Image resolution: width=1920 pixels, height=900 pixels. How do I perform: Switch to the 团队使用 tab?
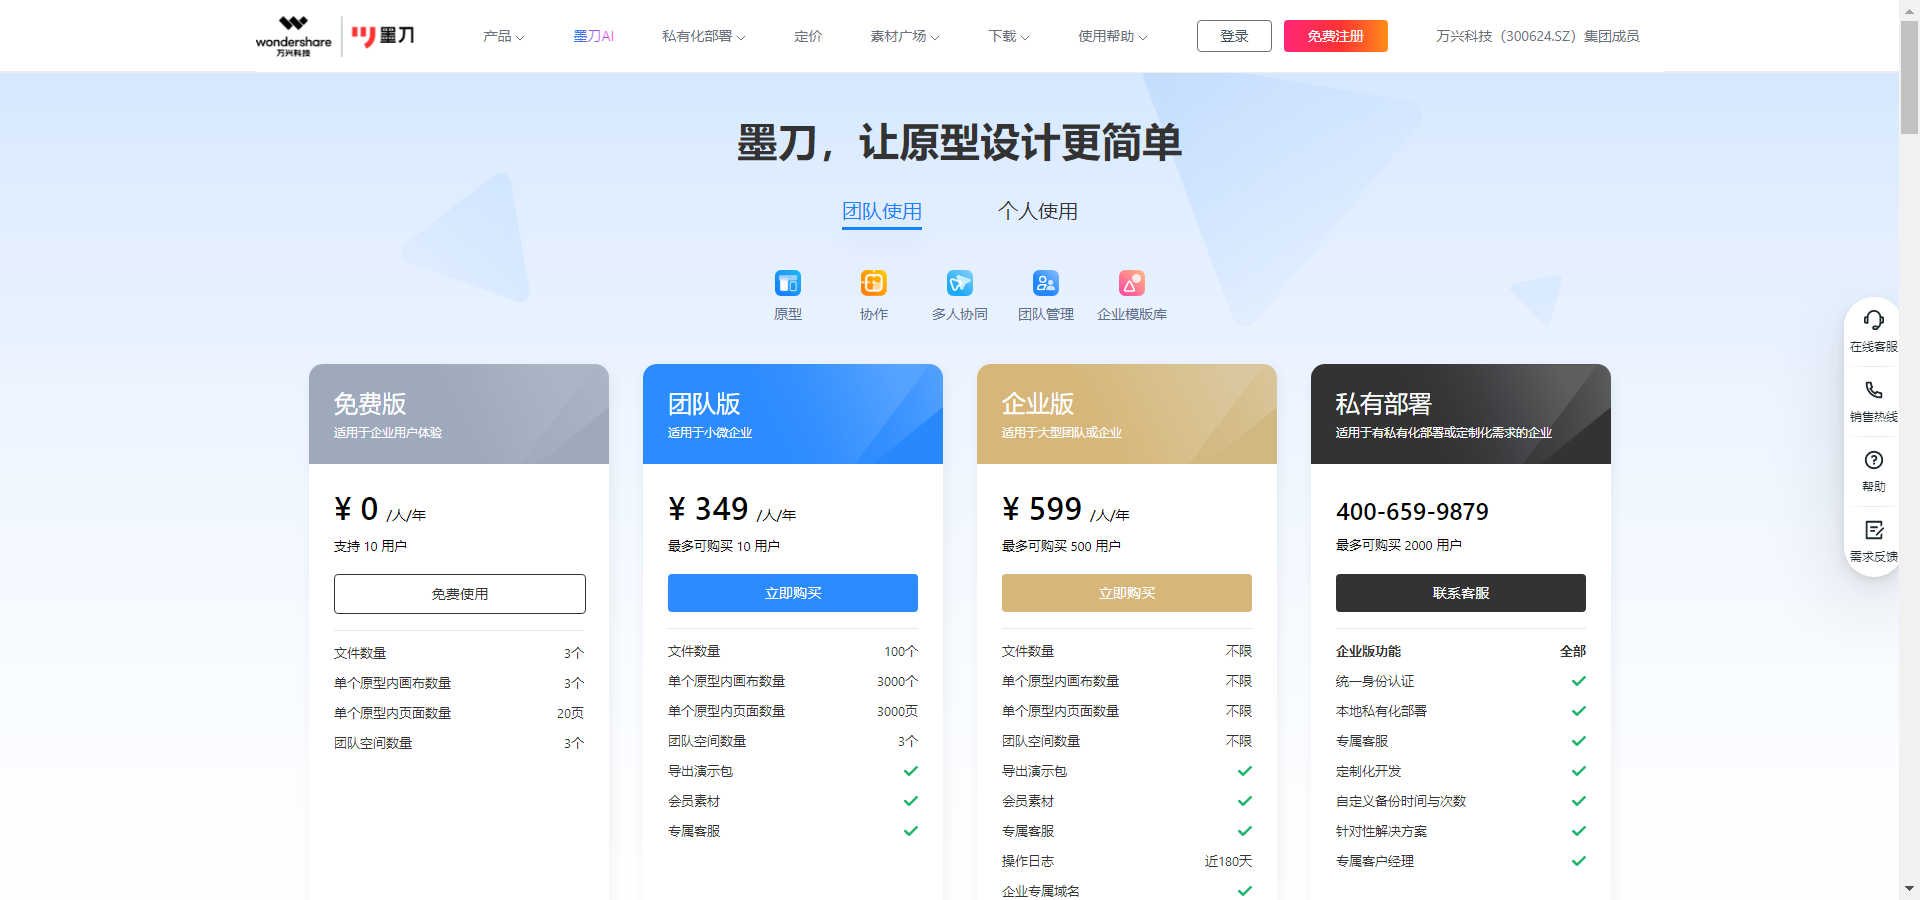(882, 212)
